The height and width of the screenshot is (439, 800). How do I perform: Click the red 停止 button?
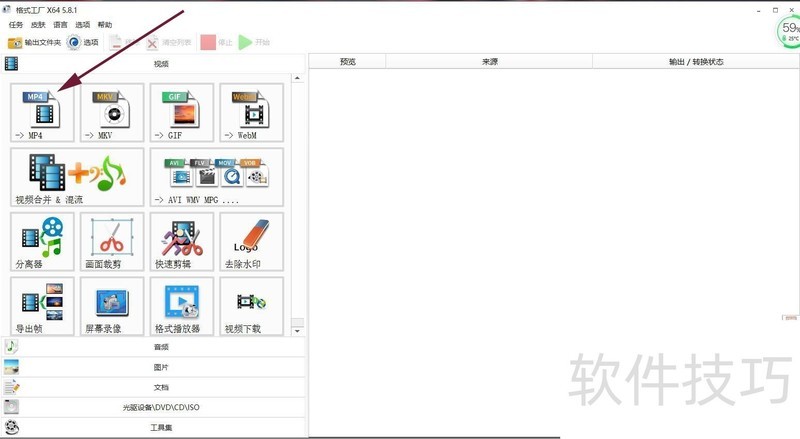coord(216,42)
